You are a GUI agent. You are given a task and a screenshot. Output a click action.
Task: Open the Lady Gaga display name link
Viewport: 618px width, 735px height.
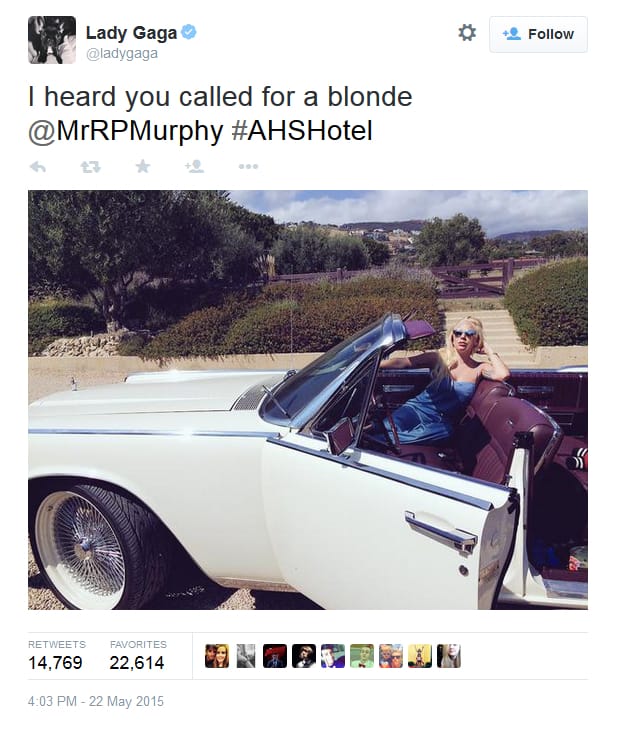pos(131,33)
